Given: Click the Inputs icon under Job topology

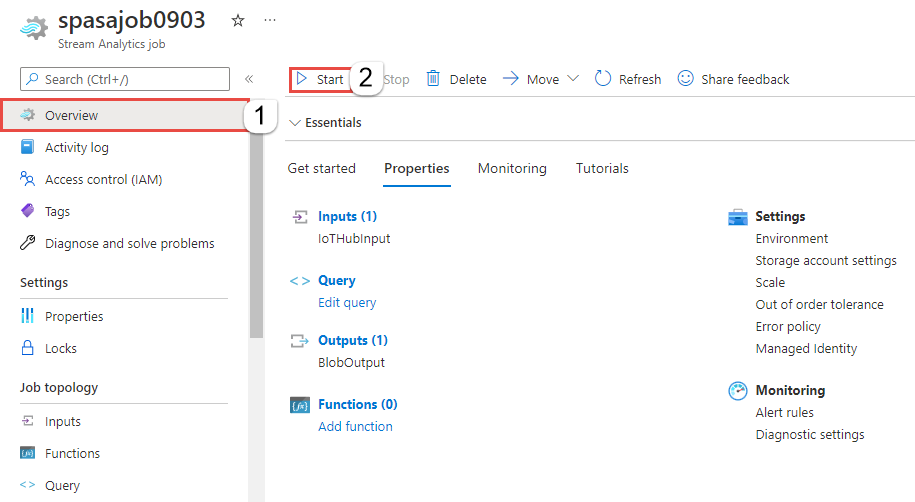Looking at the screenshot, I should click(x=27, y=421).
